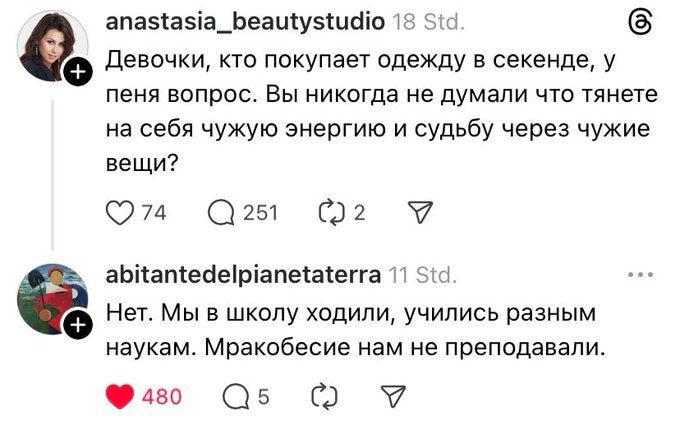Open replies to the abitantedelpianetaterra comment
The height and width of the screenshot is (430, 680).
point(229,397)
